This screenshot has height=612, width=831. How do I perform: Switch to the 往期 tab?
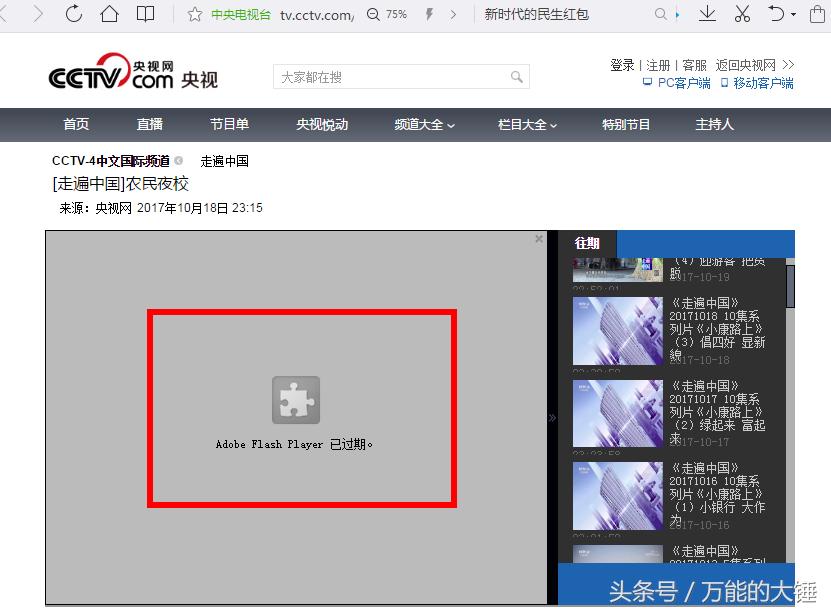[586, 243]
